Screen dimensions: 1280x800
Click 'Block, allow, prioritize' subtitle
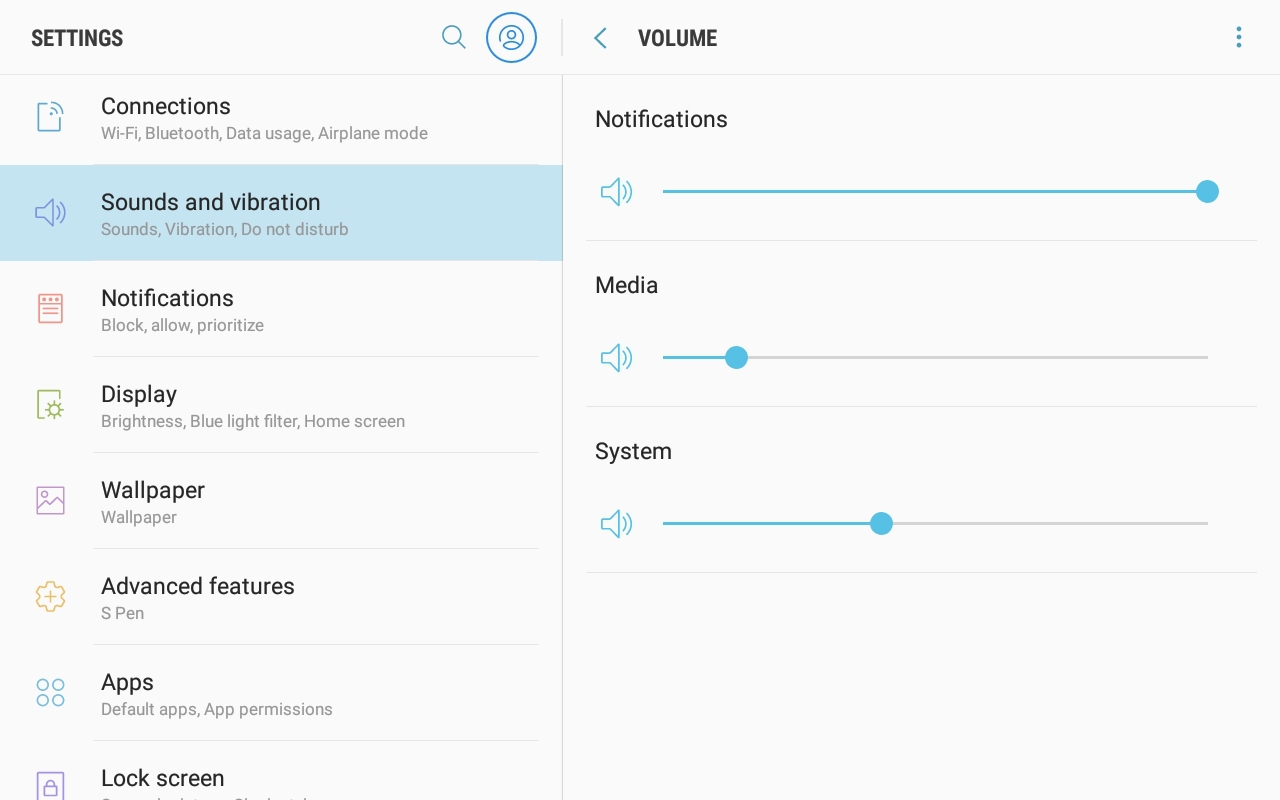(182, 325)
